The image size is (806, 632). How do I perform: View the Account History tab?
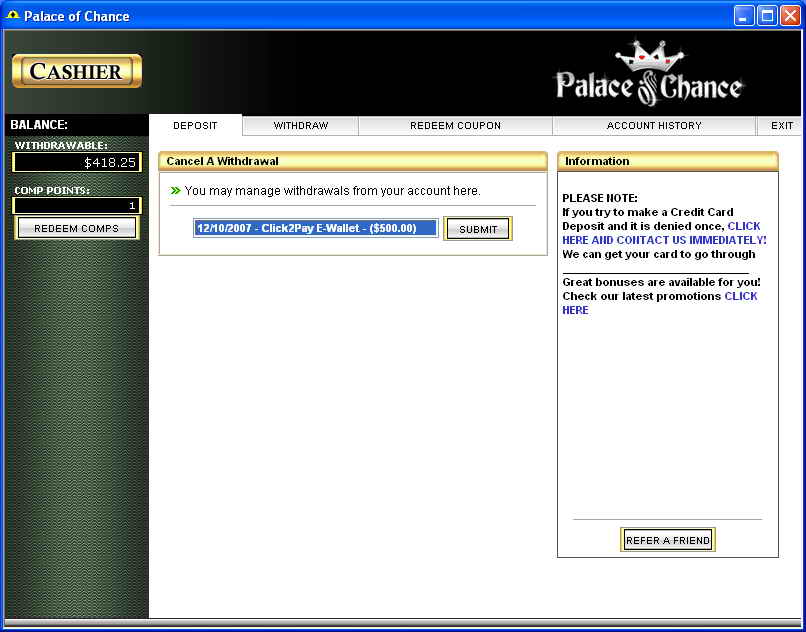654,126
